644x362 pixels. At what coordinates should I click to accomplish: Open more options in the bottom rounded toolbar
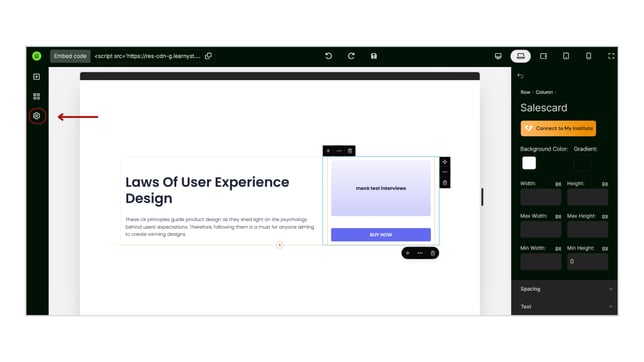(420, 253)
